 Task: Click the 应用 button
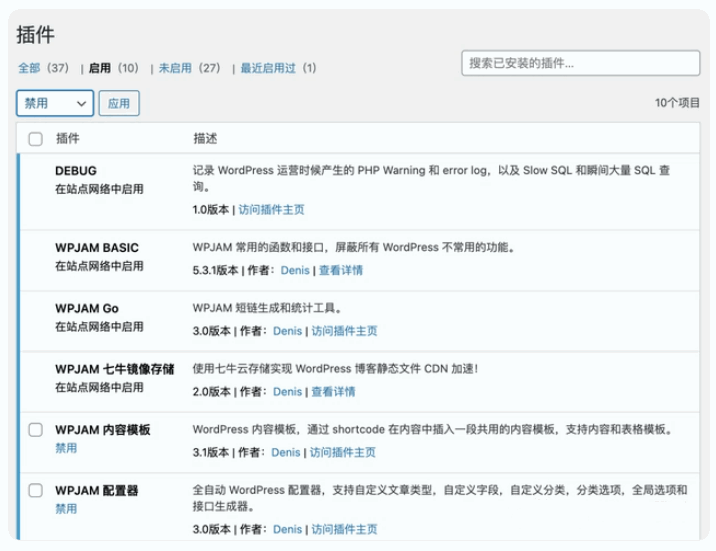click(x=119, y=103)
